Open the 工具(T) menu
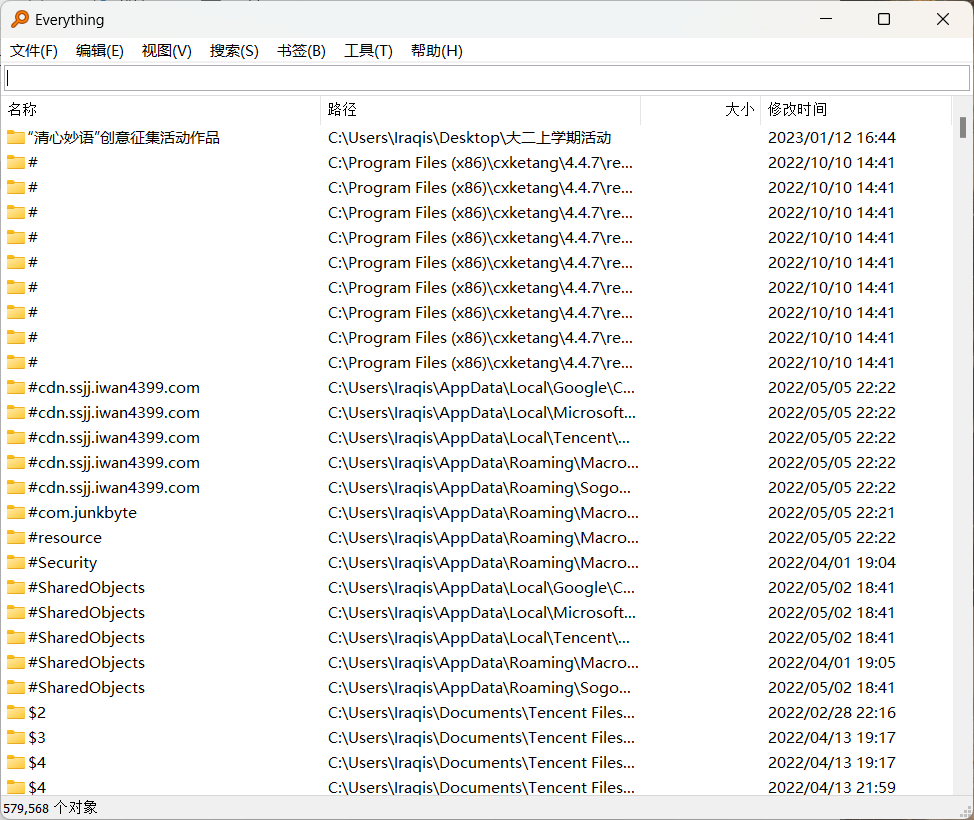The width and height of the screenshot is (974, 820). [368, 51]
